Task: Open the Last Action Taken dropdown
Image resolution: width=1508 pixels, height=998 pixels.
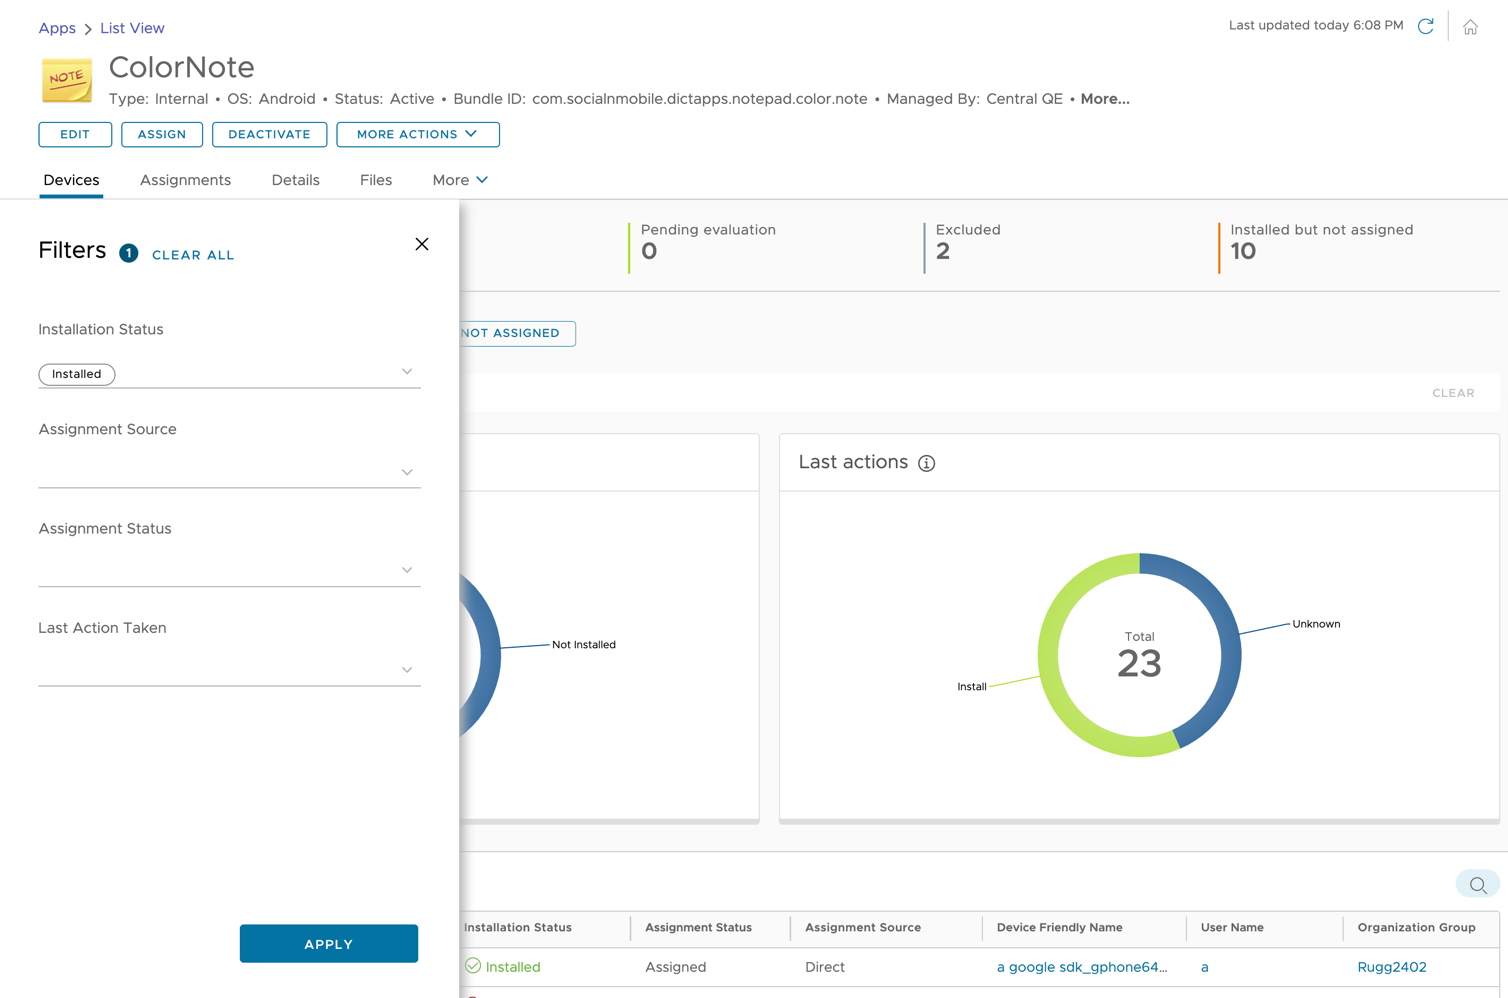Action: pyautogui.click(x=407, y=670)
